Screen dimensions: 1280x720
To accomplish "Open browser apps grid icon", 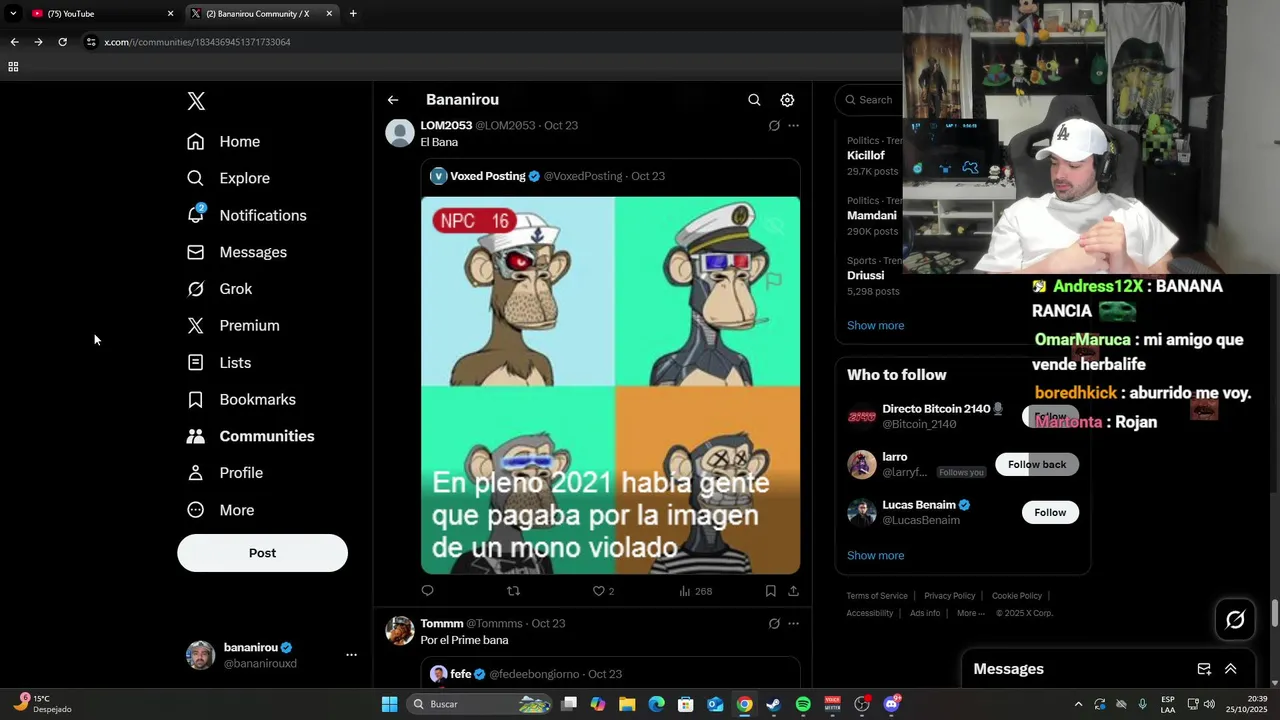I will (13, 67).
